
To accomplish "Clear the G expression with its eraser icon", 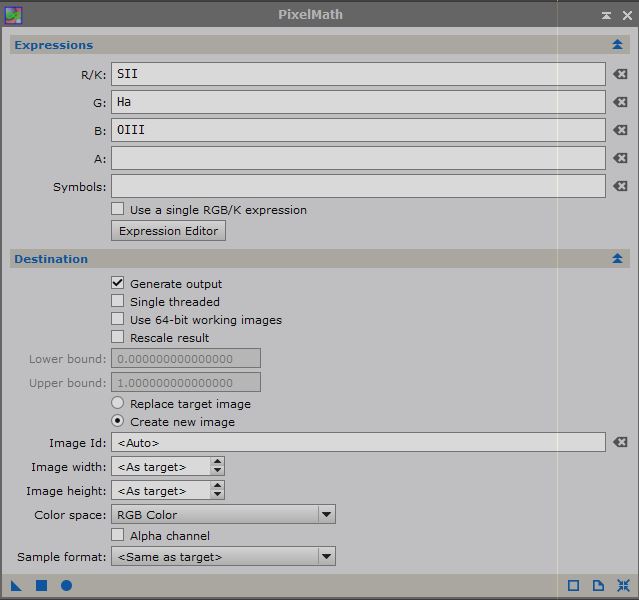I will tap(620, 102).
